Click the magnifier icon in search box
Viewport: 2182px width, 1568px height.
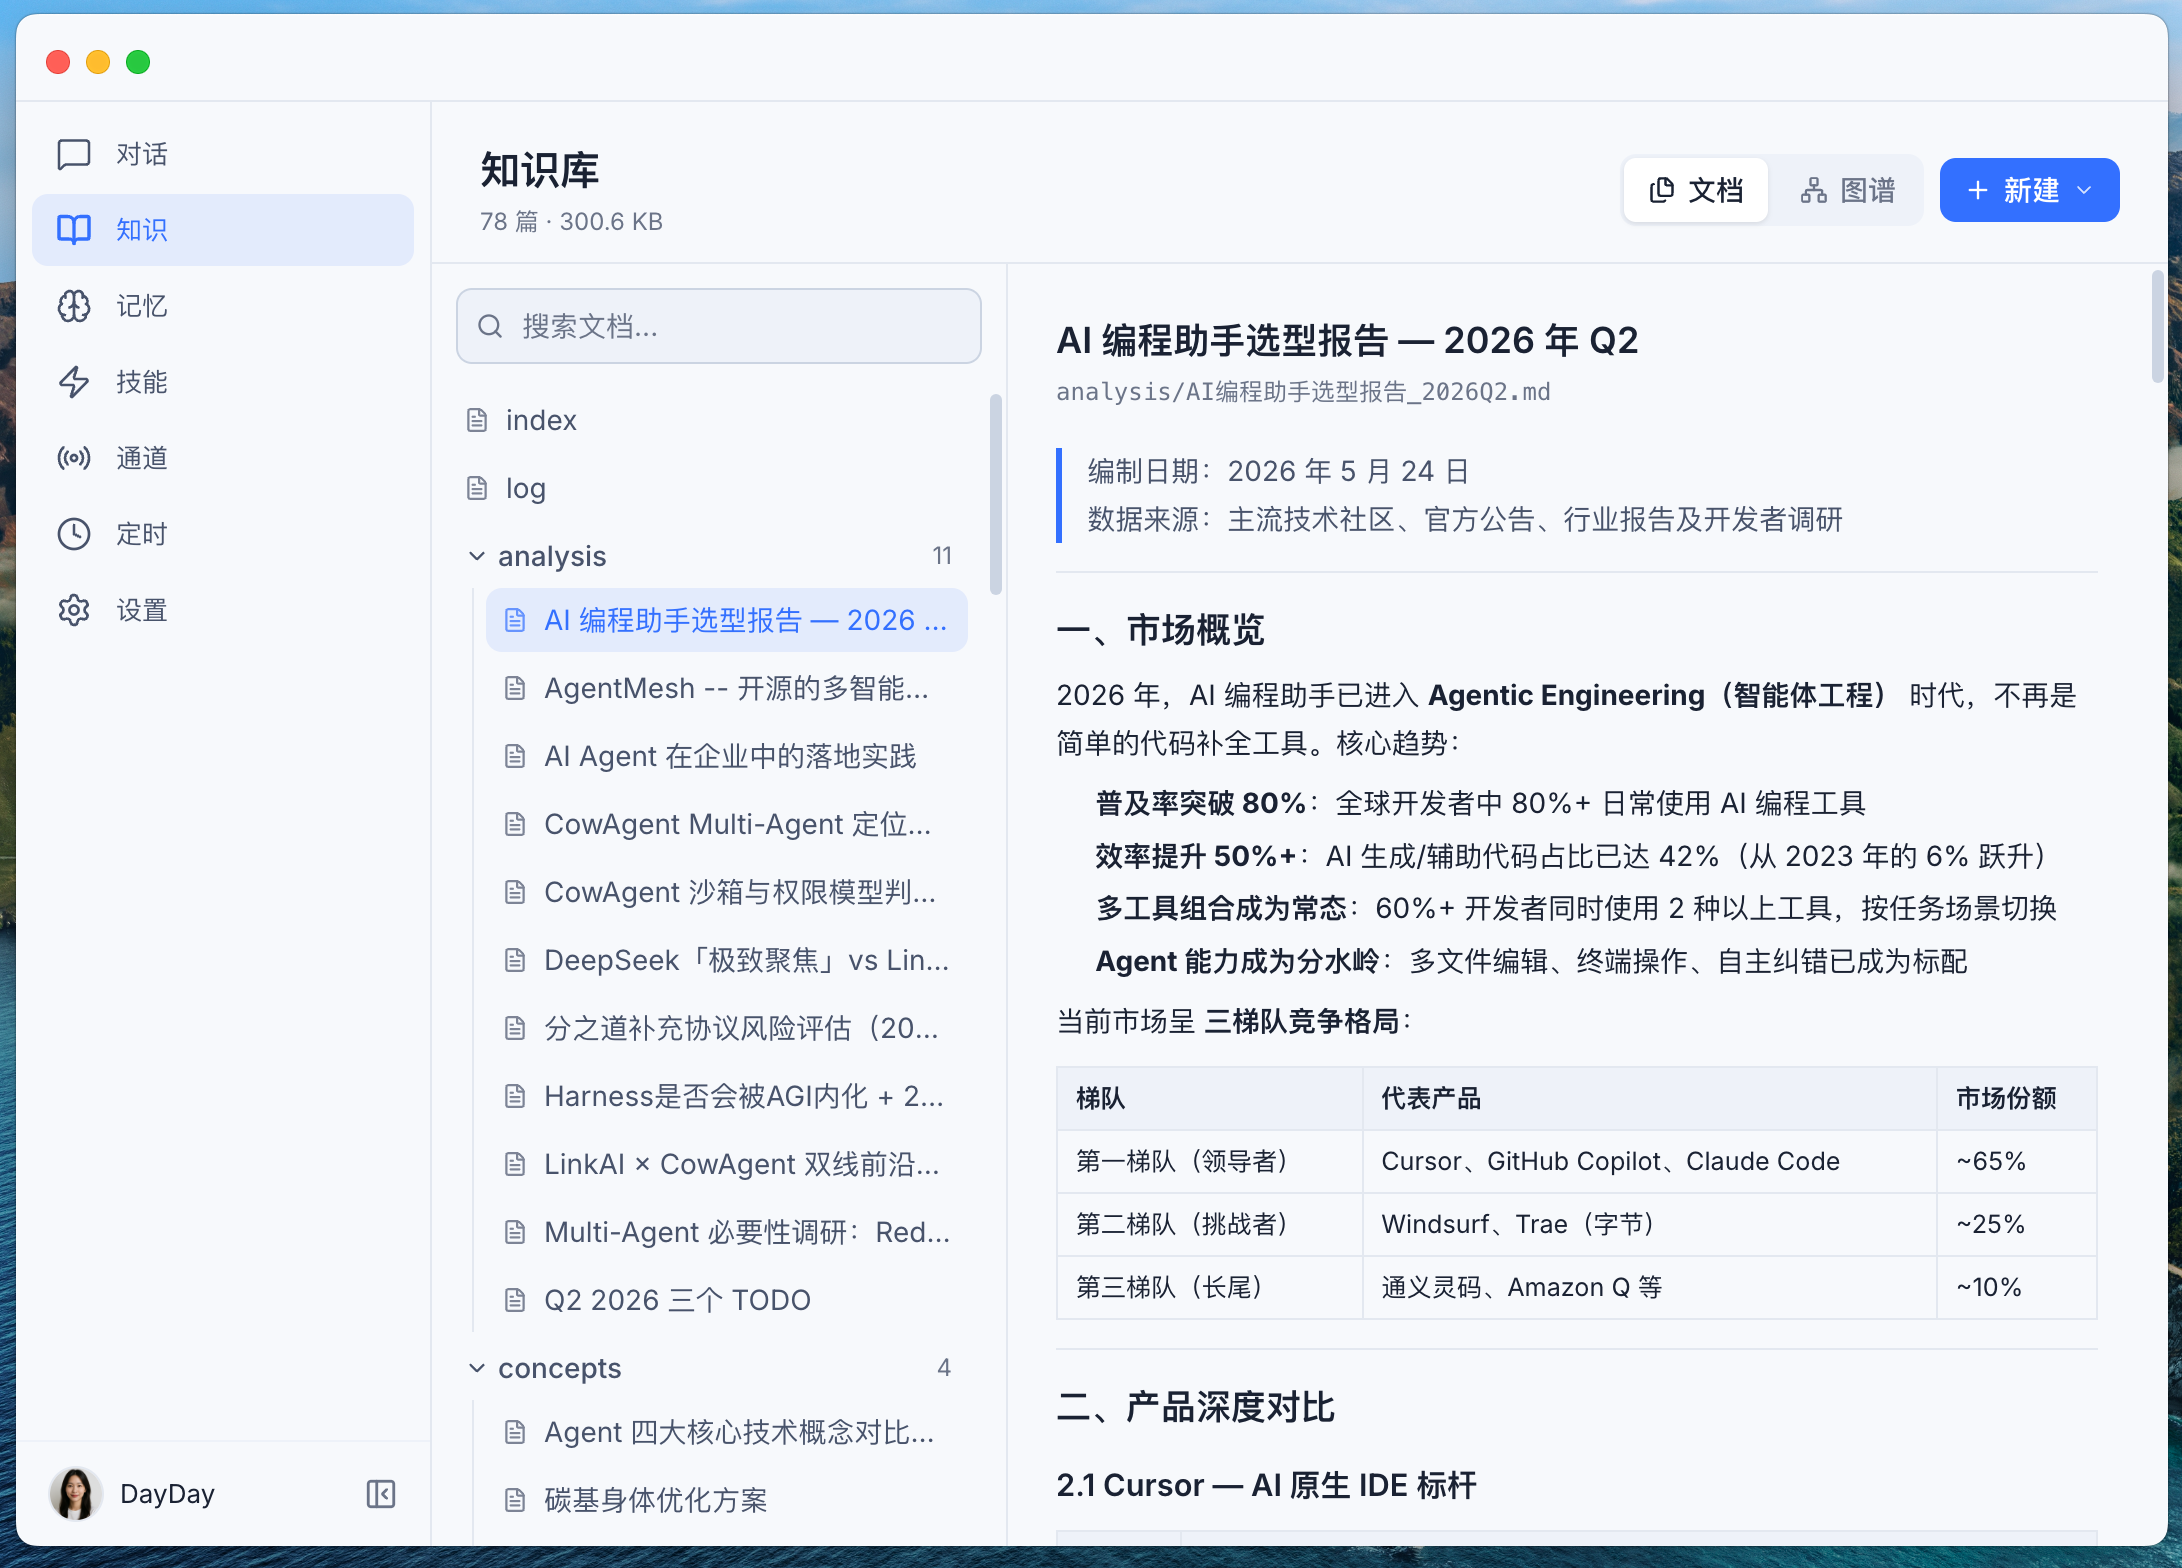pos(490,326)
